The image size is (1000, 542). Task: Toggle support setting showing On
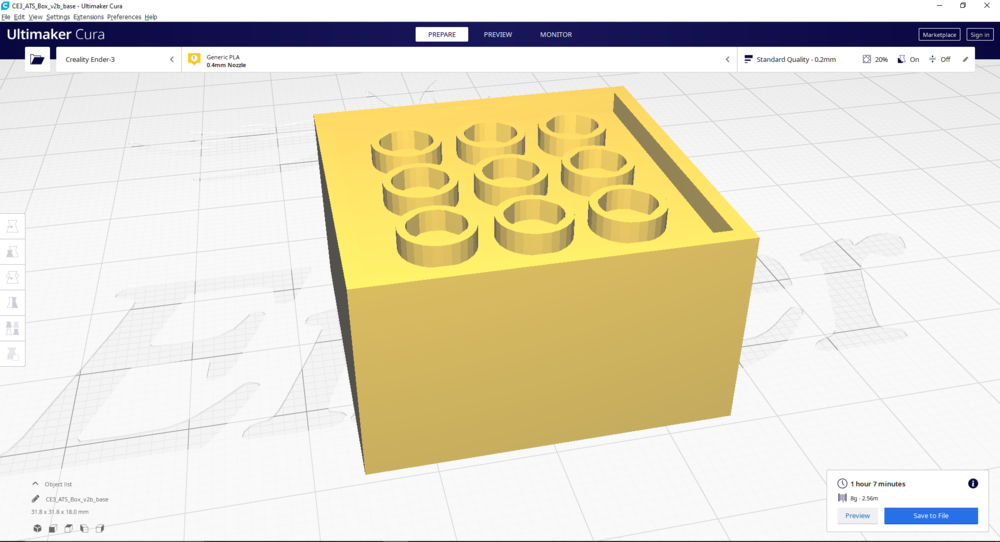point(908,59)
